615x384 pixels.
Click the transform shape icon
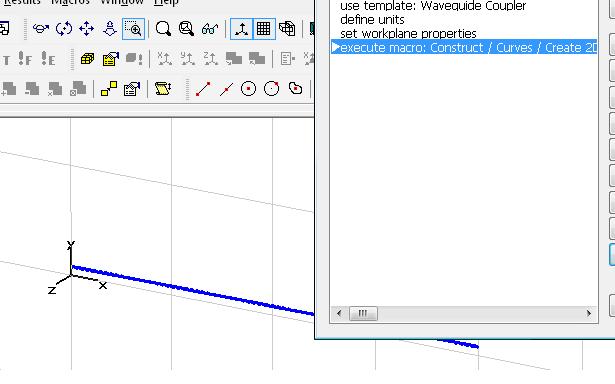pos(109,89)
